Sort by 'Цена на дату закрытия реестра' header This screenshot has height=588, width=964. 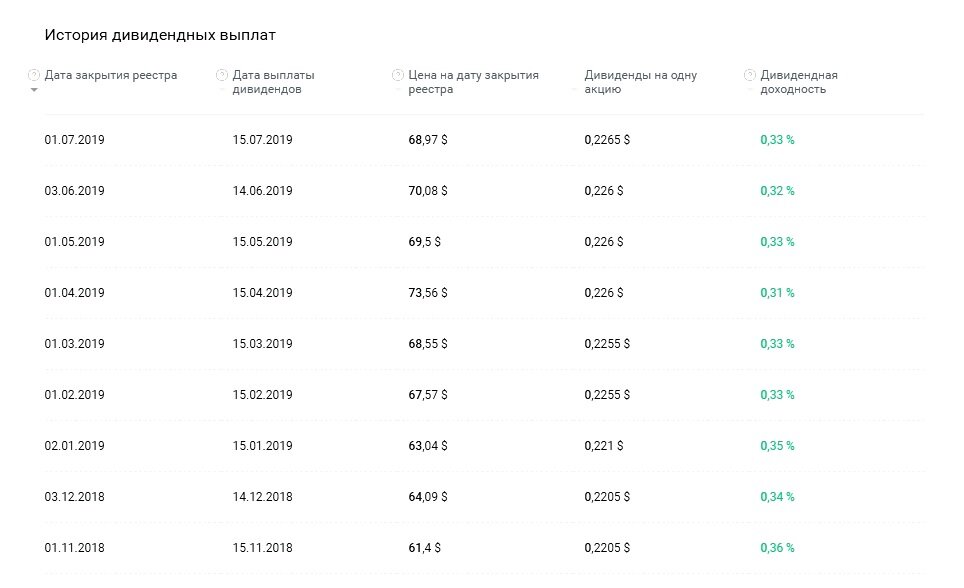pyautogui.click(x=473, y=82)
